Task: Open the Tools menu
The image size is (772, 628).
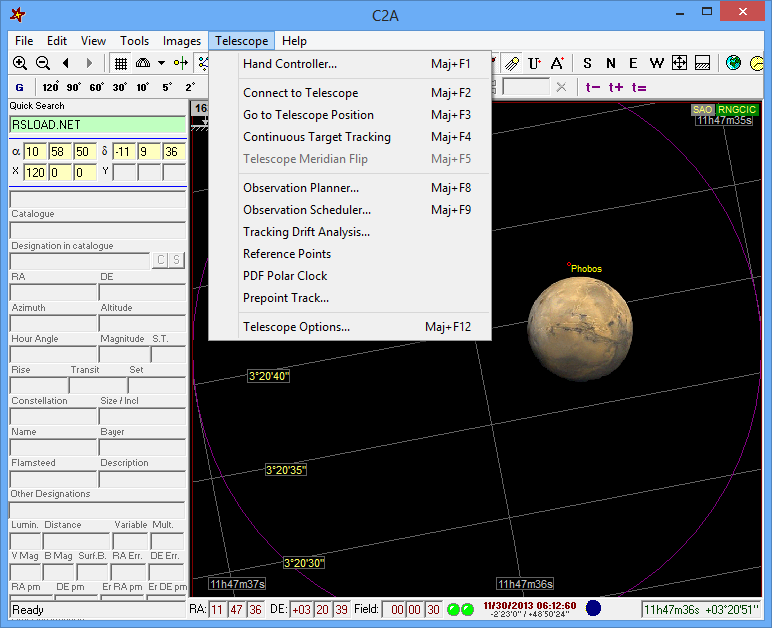Action: [134, 41]
